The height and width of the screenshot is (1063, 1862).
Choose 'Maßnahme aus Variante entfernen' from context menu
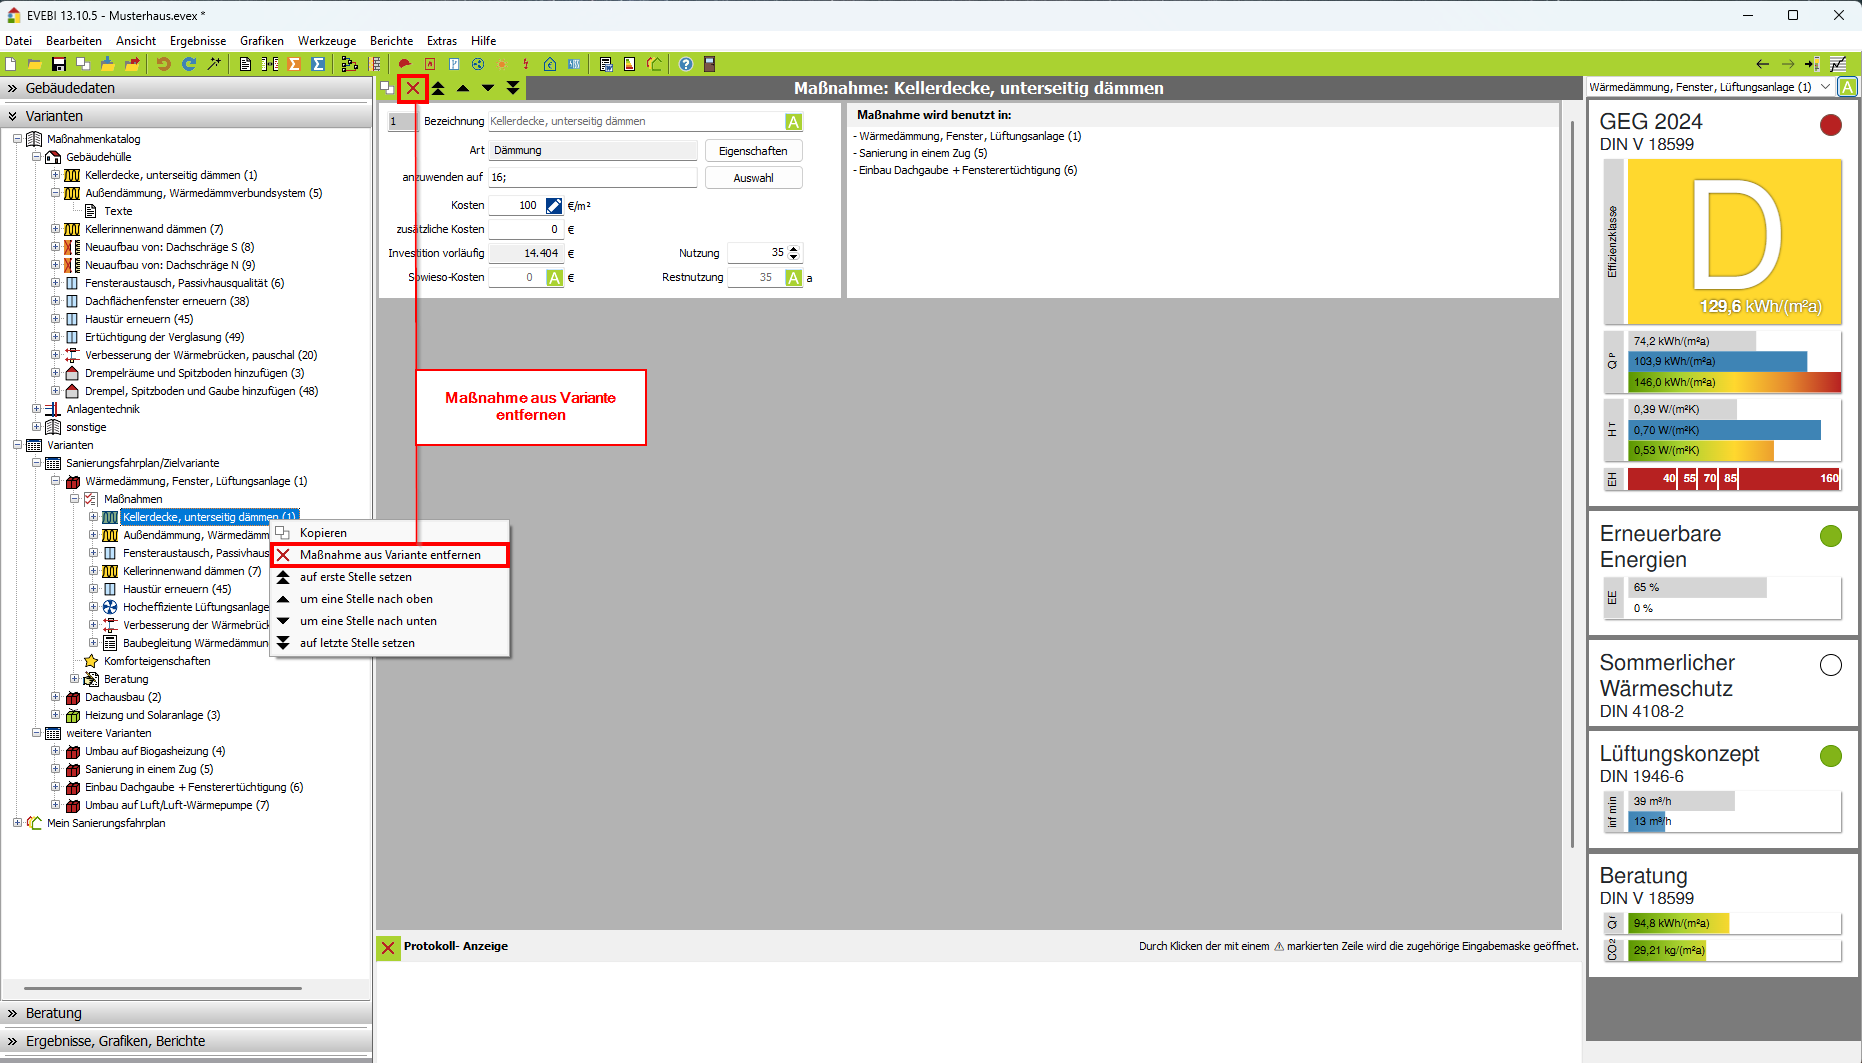click(390, 555)
